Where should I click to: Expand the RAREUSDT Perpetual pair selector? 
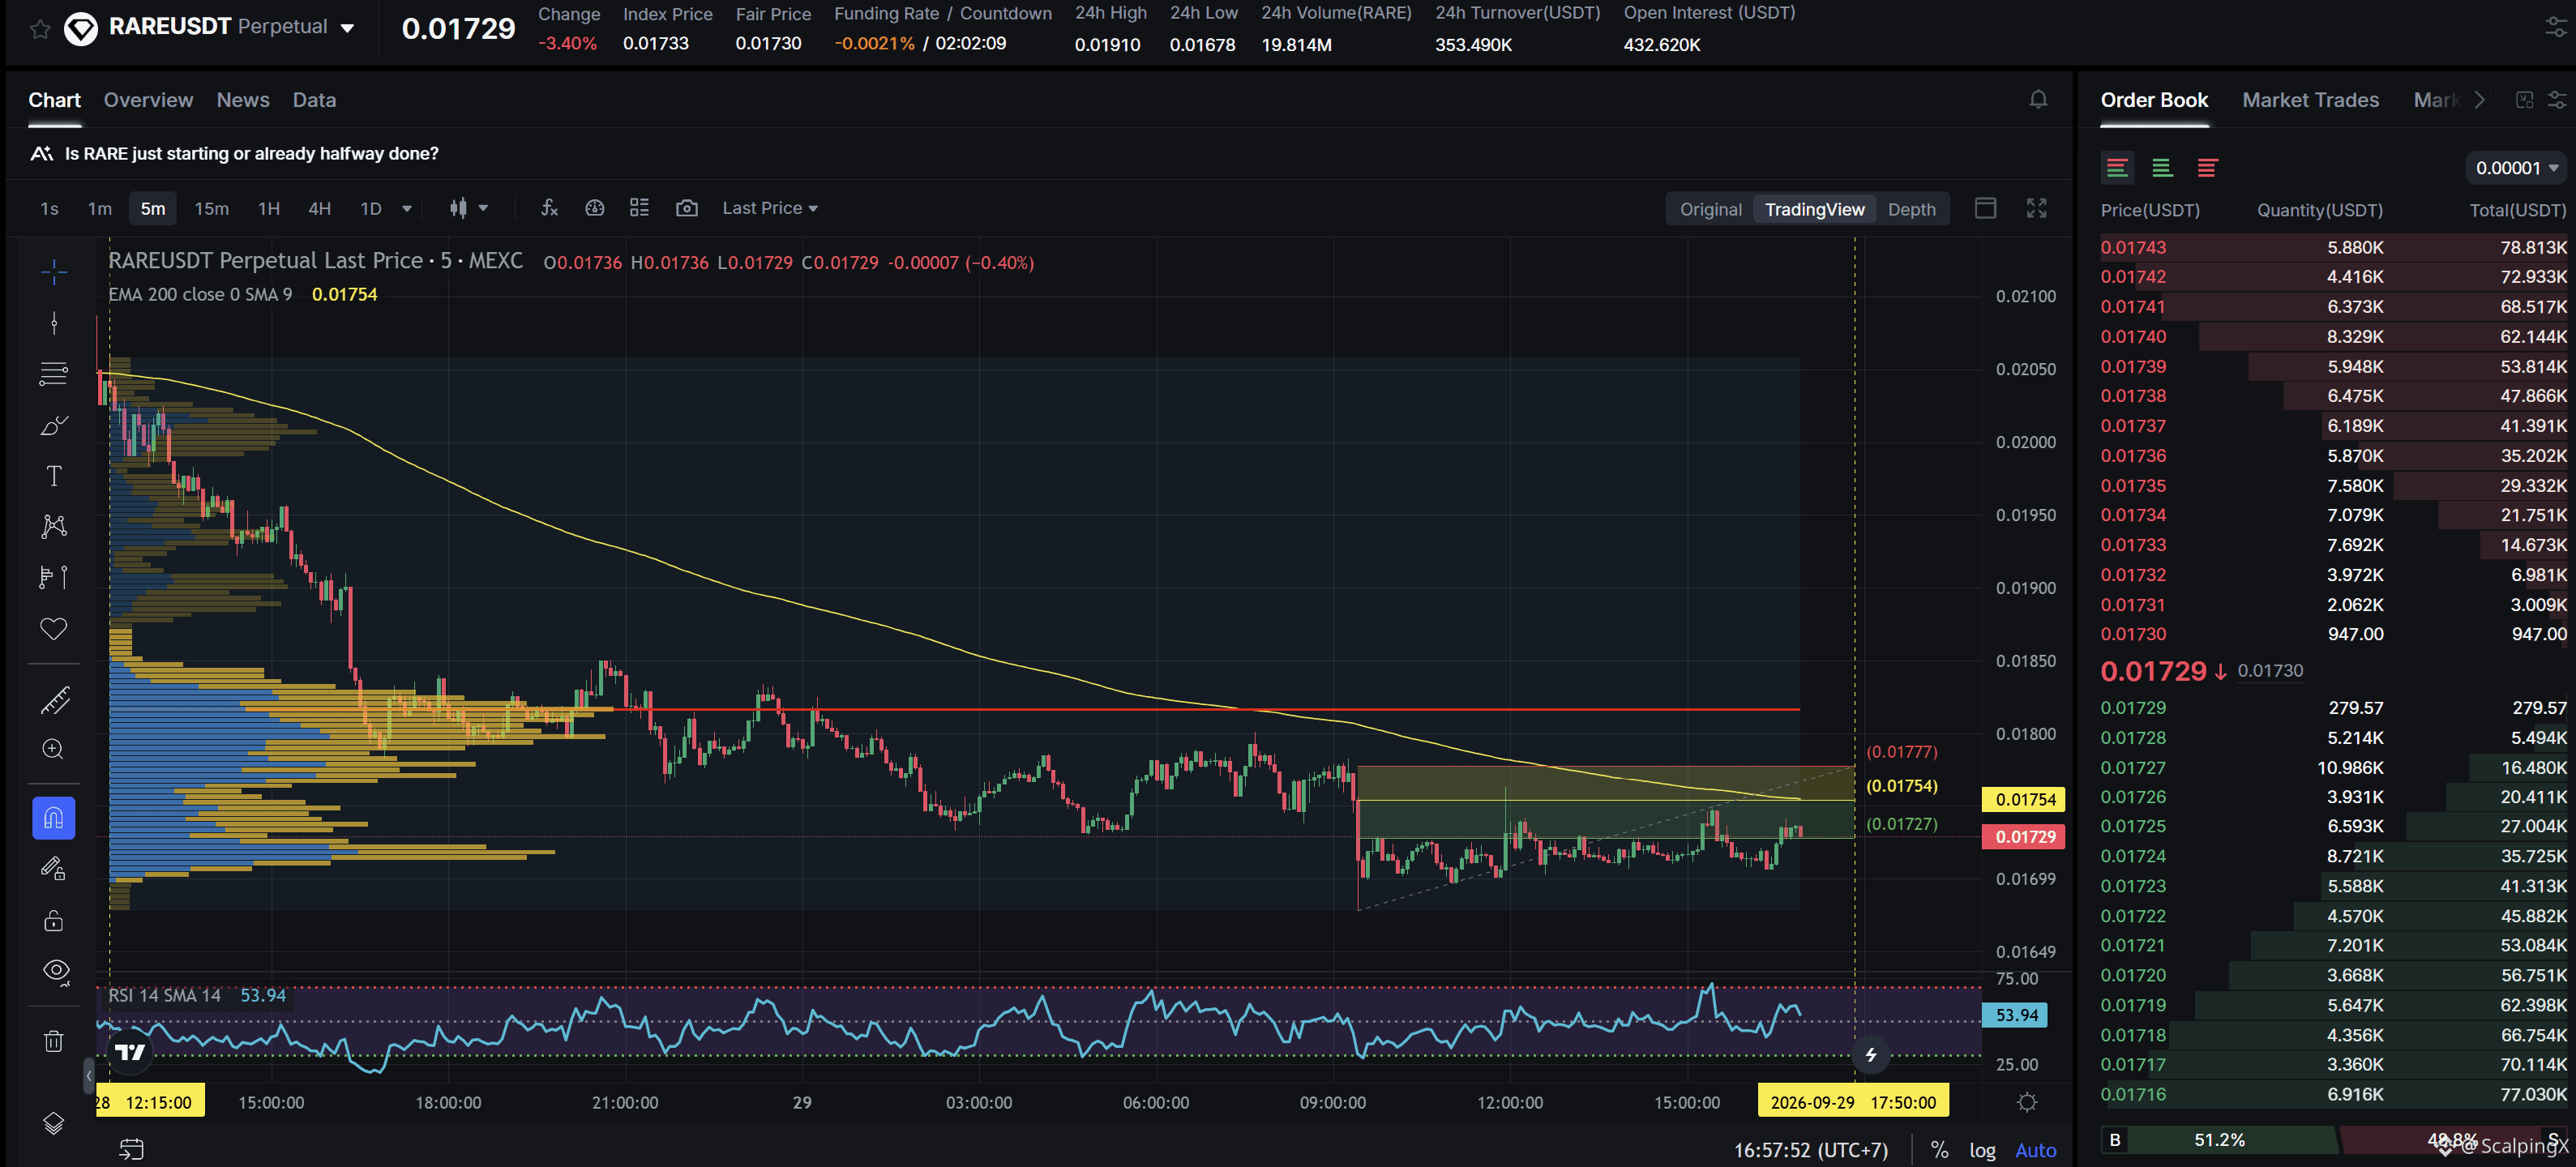coord(347,28)
